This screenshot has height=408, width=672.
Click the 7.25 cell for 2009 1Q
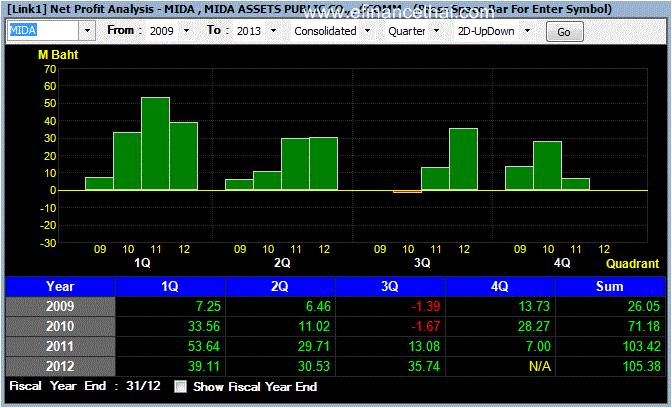170,306
